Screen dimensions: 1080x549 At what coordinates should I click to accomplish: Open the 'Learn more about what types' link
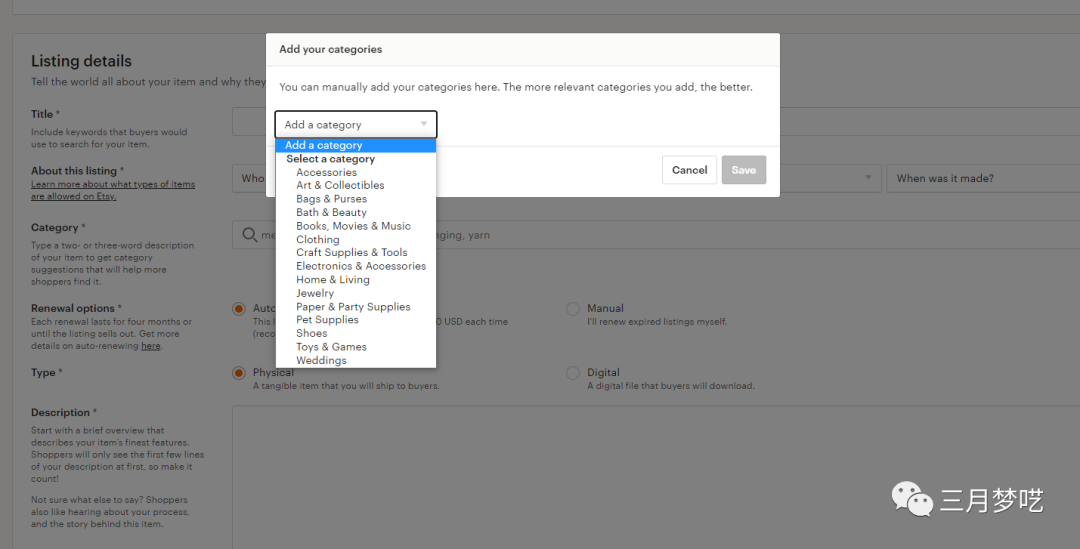[113, 190]
